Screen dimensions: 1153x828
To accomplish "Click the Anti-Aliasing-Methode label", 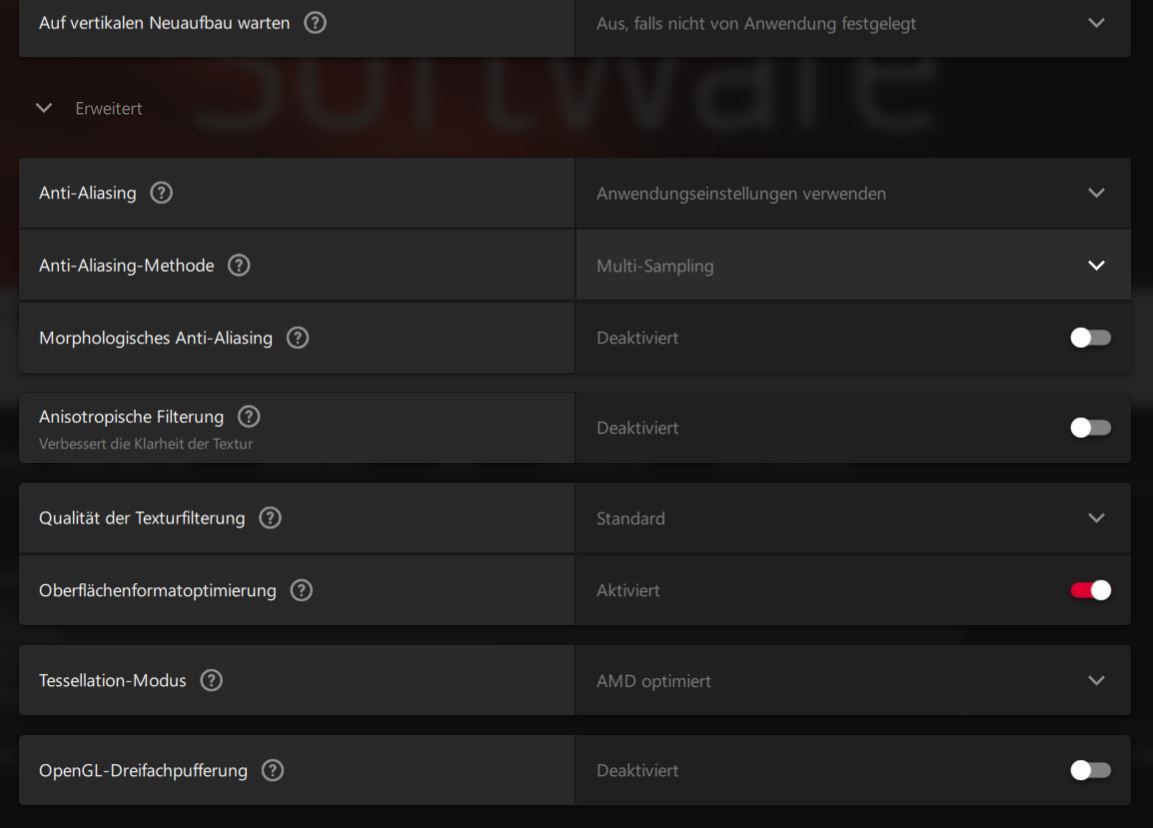I will (126, 265).
